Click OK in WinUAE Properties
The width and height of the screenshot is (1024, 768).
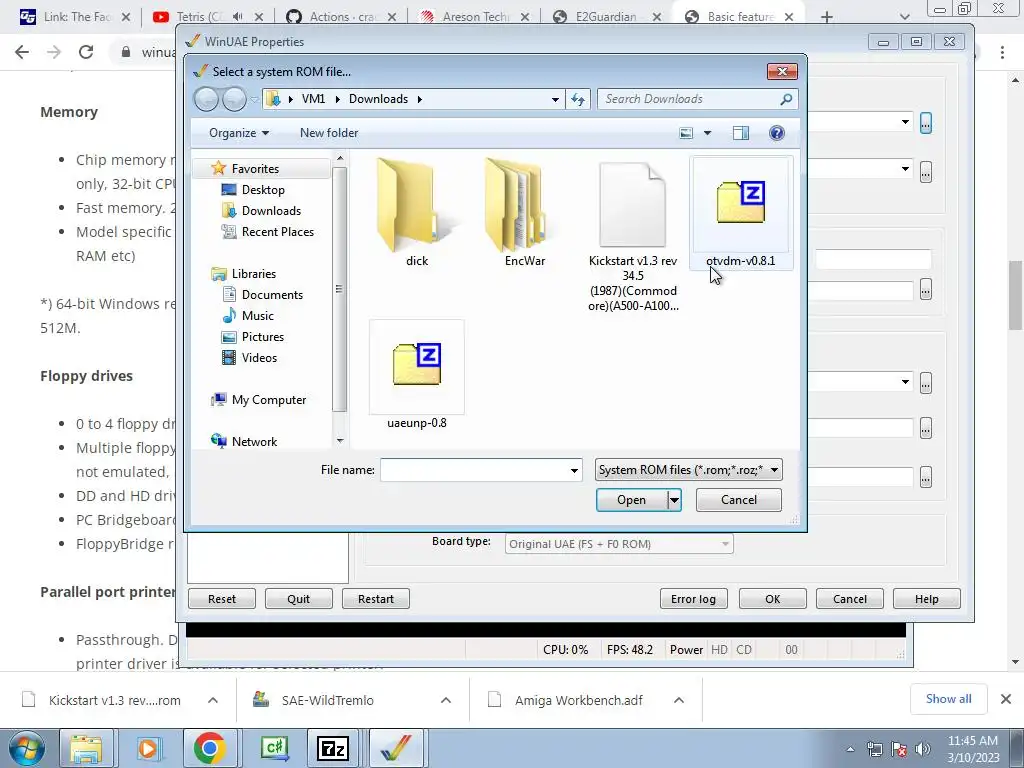tap(773, 599)
